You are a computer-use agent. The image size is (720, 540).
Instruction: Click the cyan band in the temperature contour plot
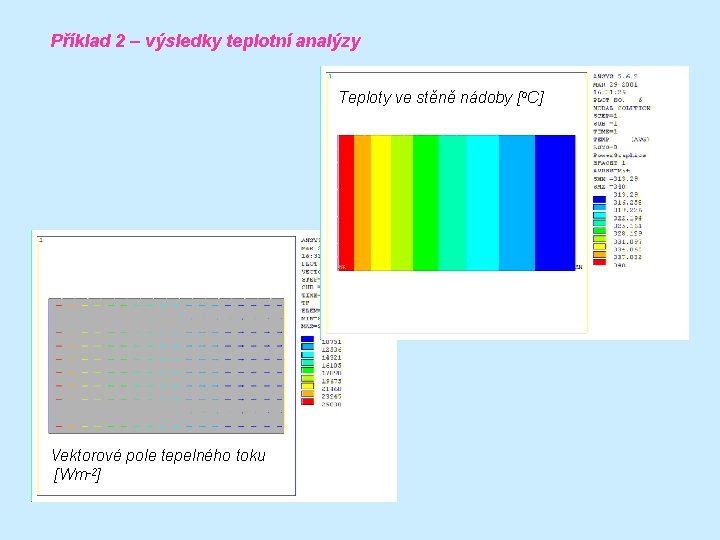click(483, 202)
